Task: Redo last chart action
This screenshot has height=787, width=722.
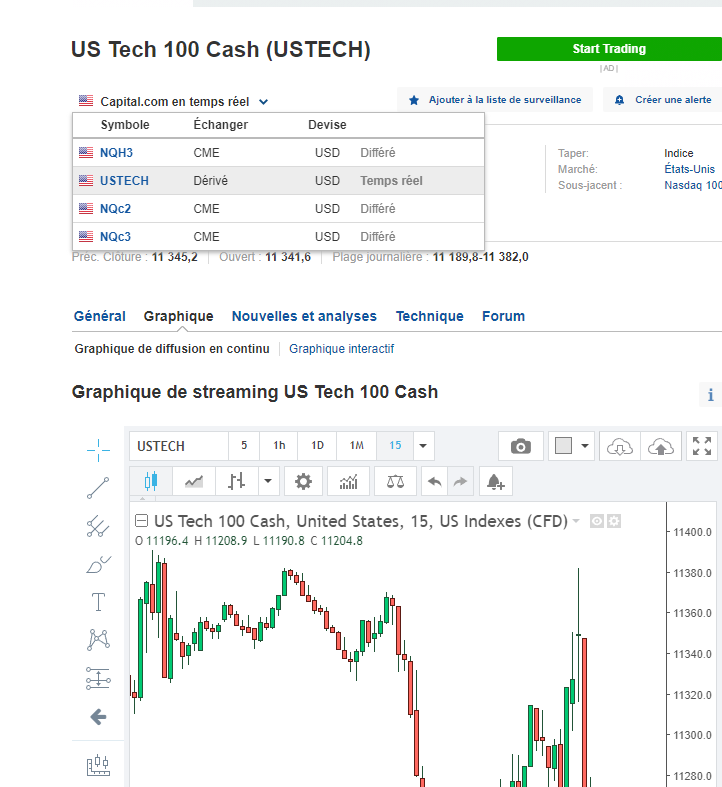Action: click(x=460, y=481)
